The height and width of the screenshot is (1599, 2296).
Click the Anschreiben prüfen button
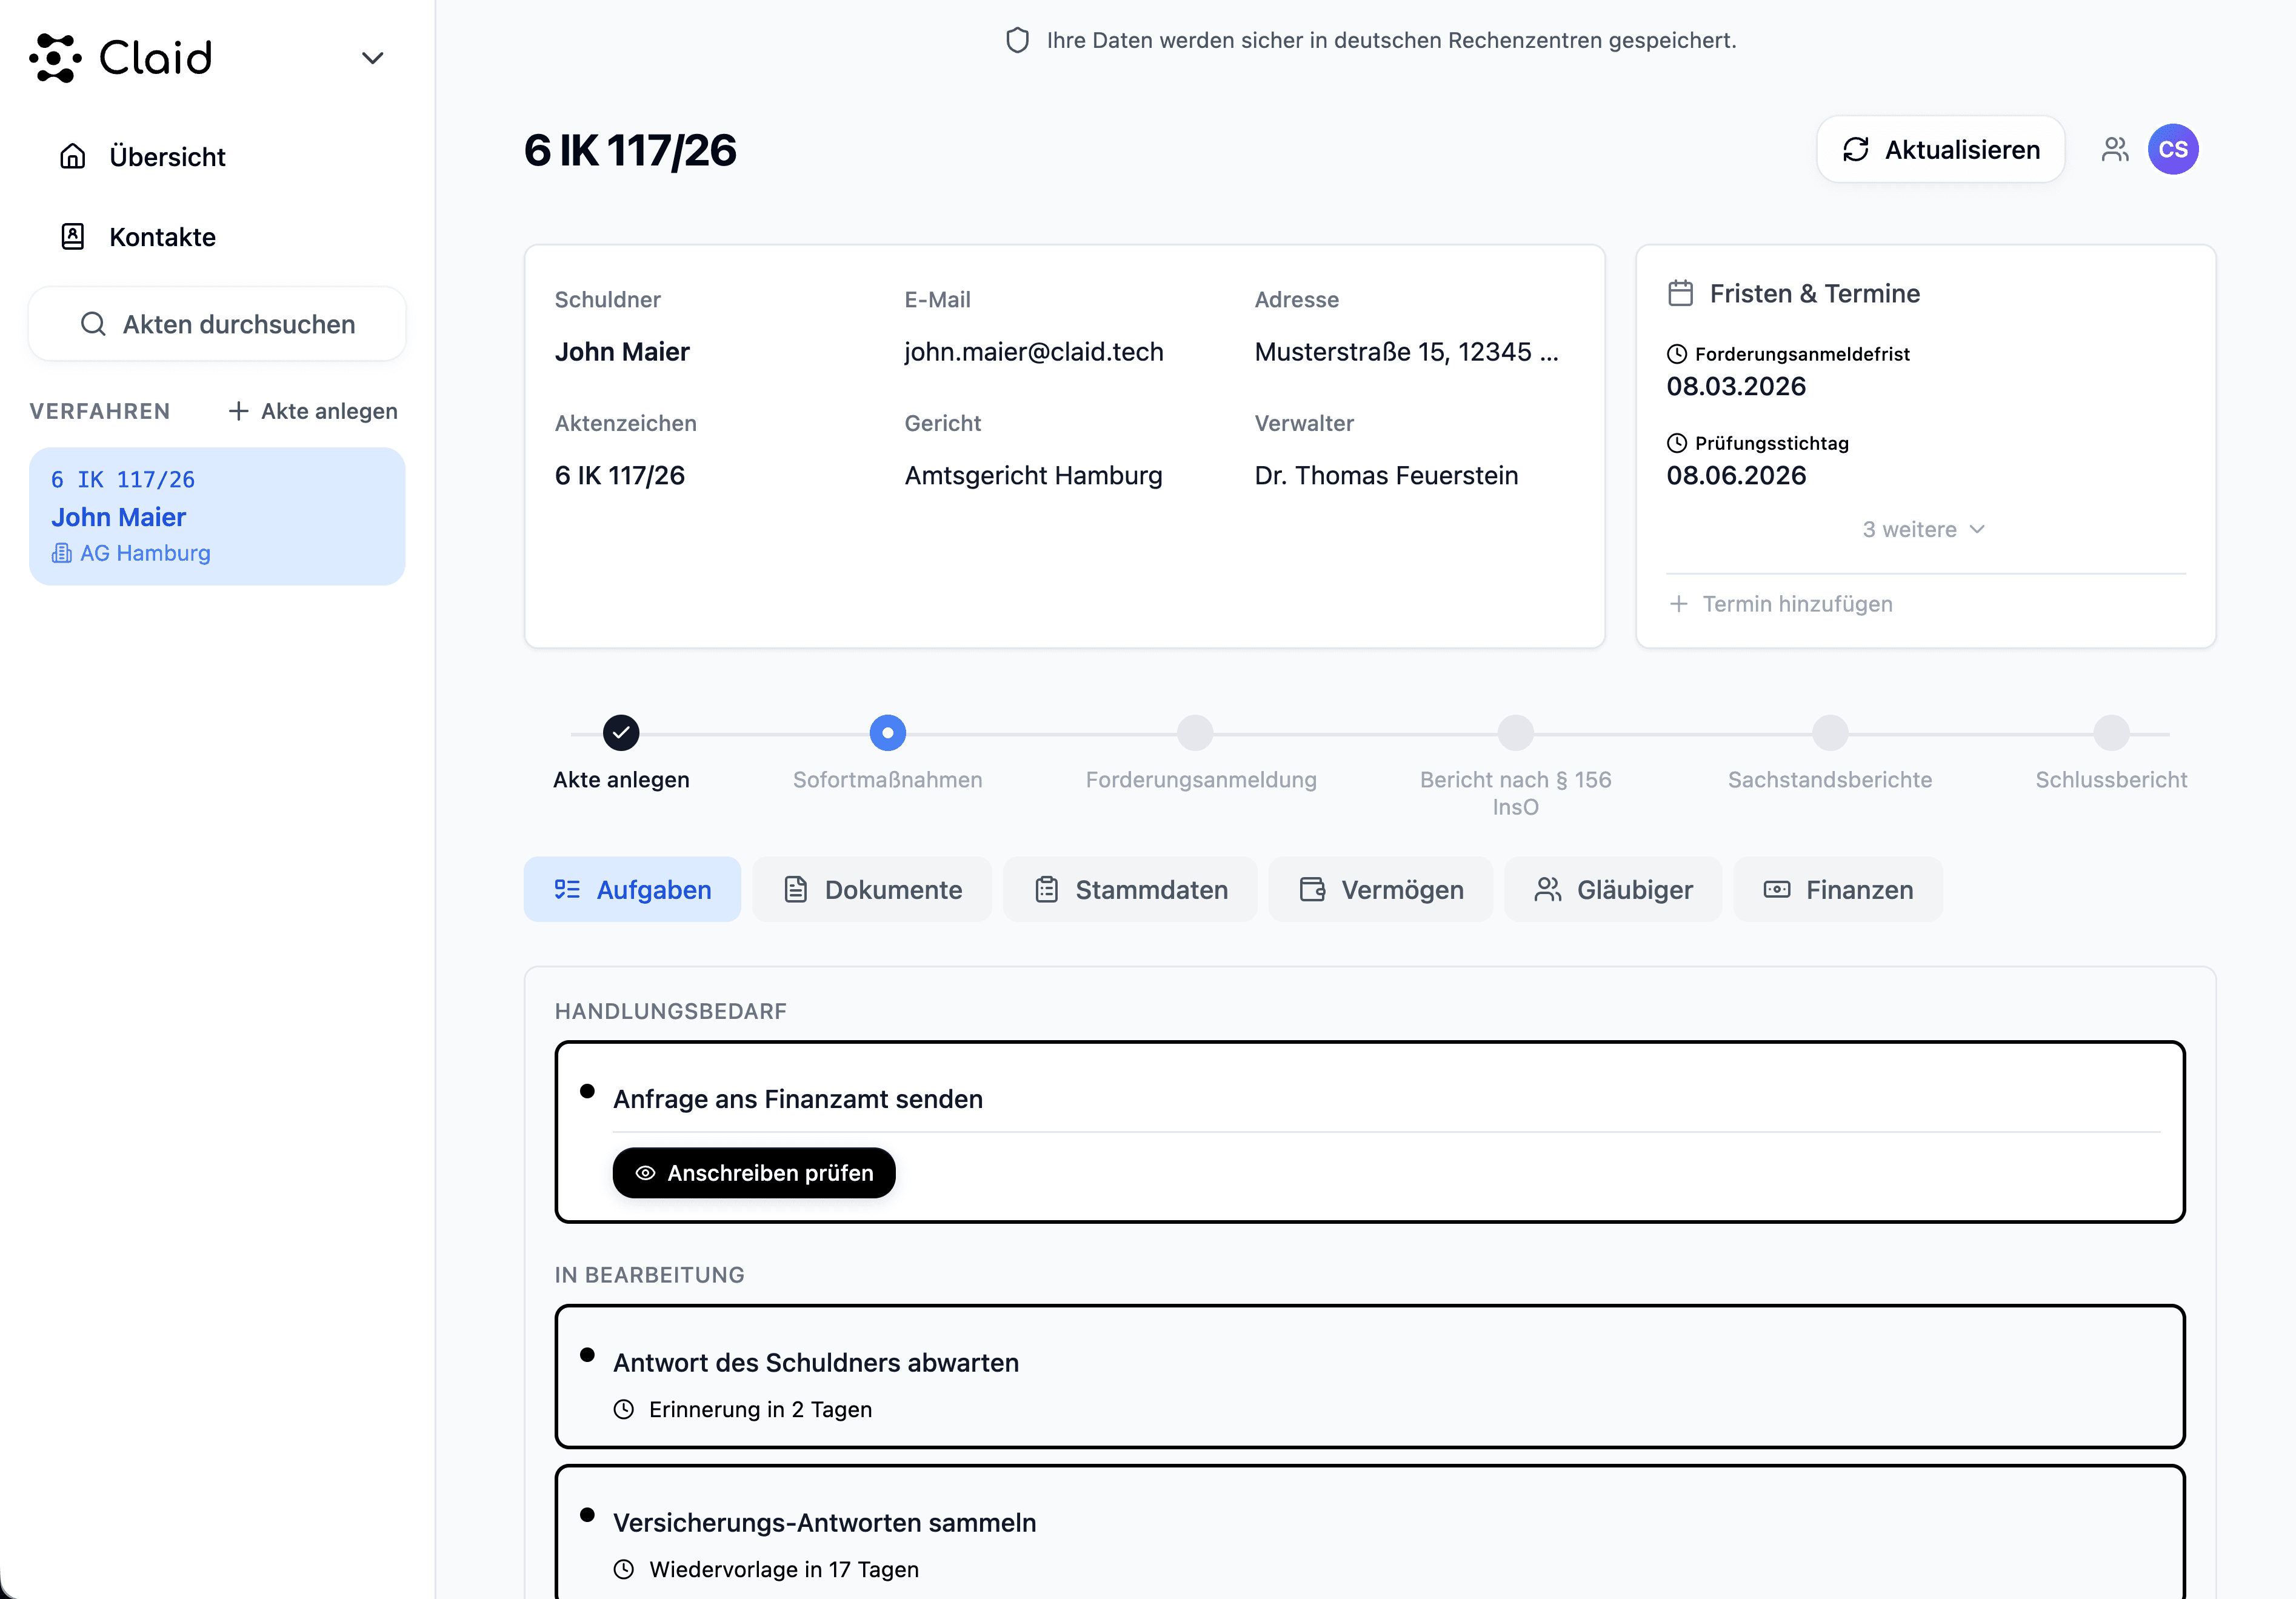click(x=754, y=1173)
